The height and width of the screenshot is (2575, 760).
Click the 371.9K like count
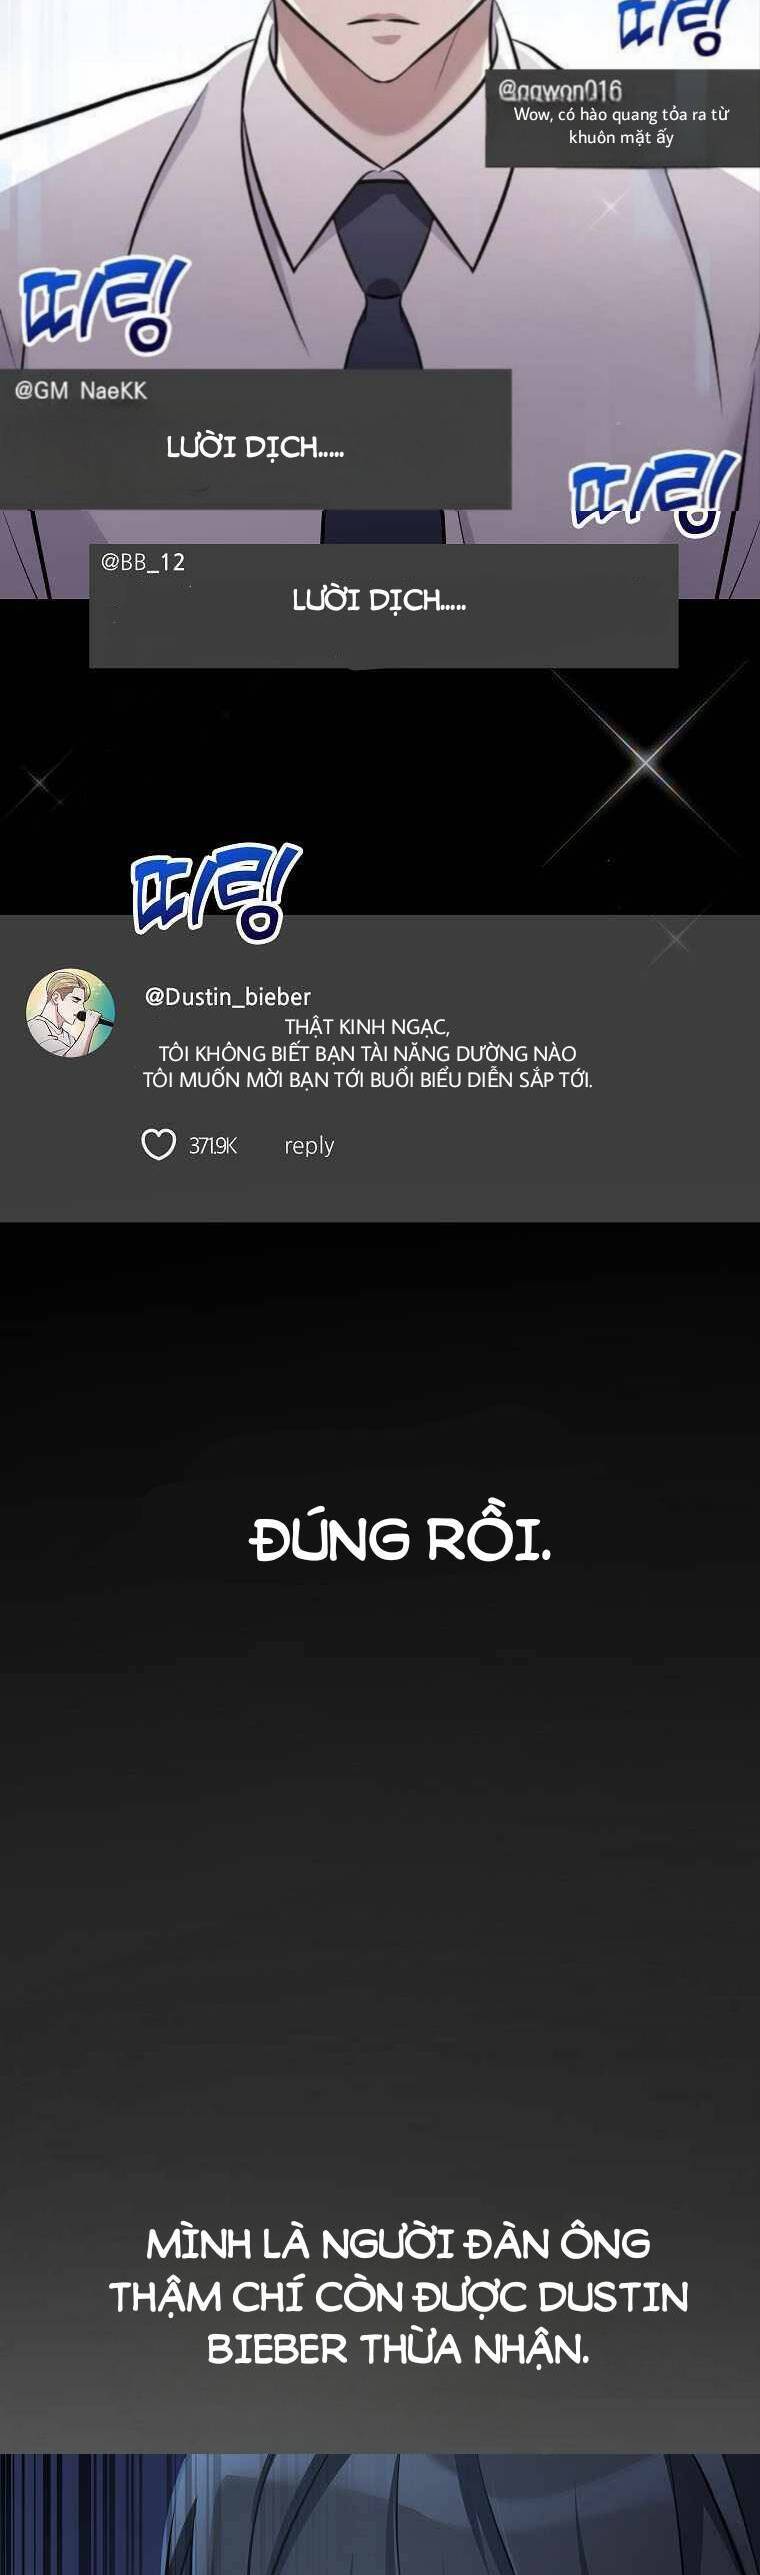(x=213, y=1146)
